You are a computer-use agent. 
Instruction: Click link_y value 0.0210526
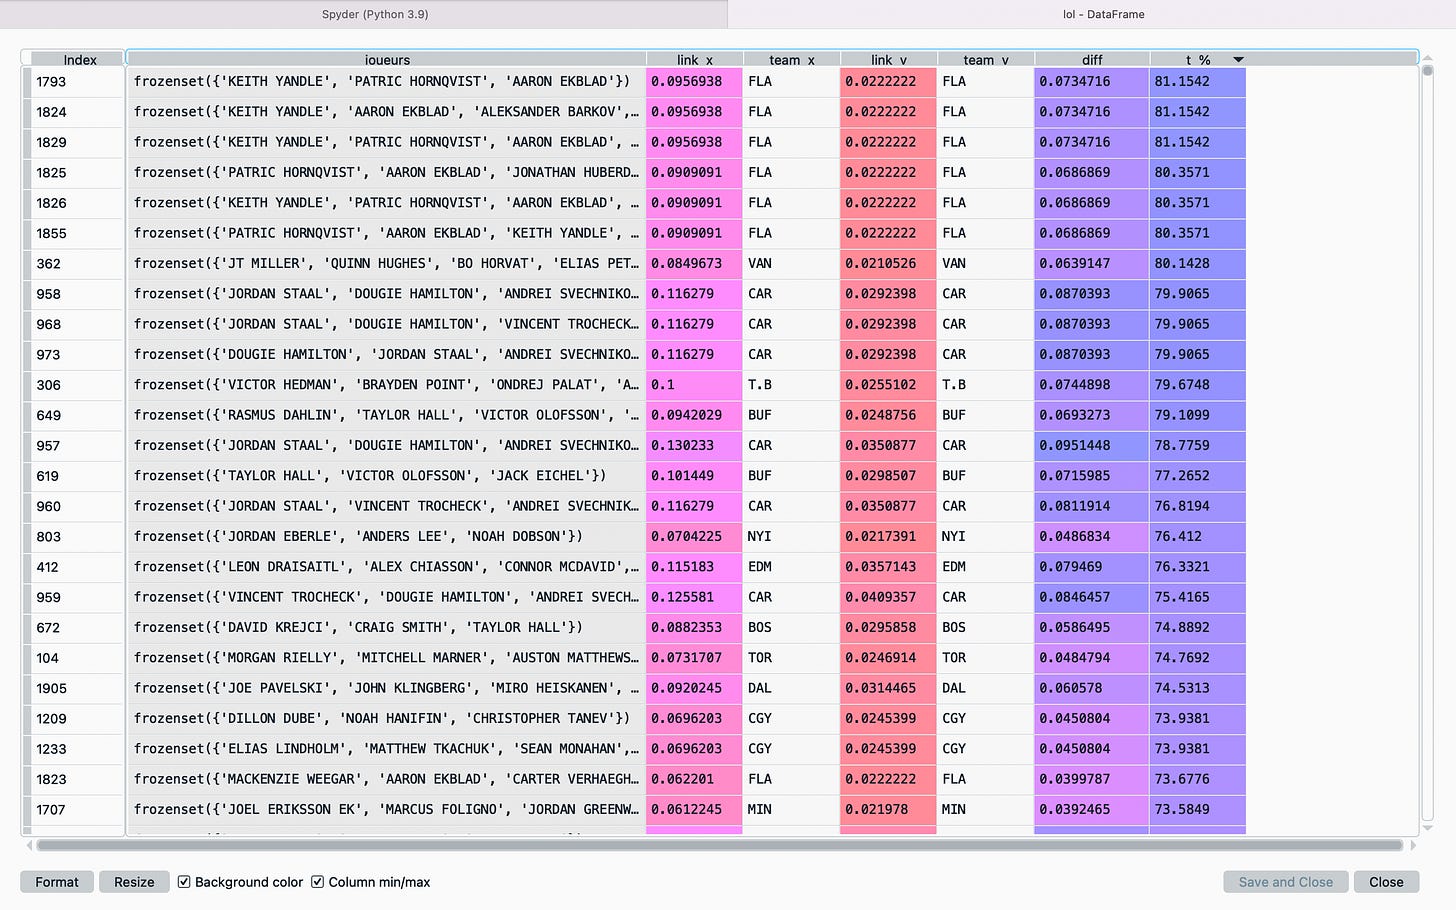[888, 264]
